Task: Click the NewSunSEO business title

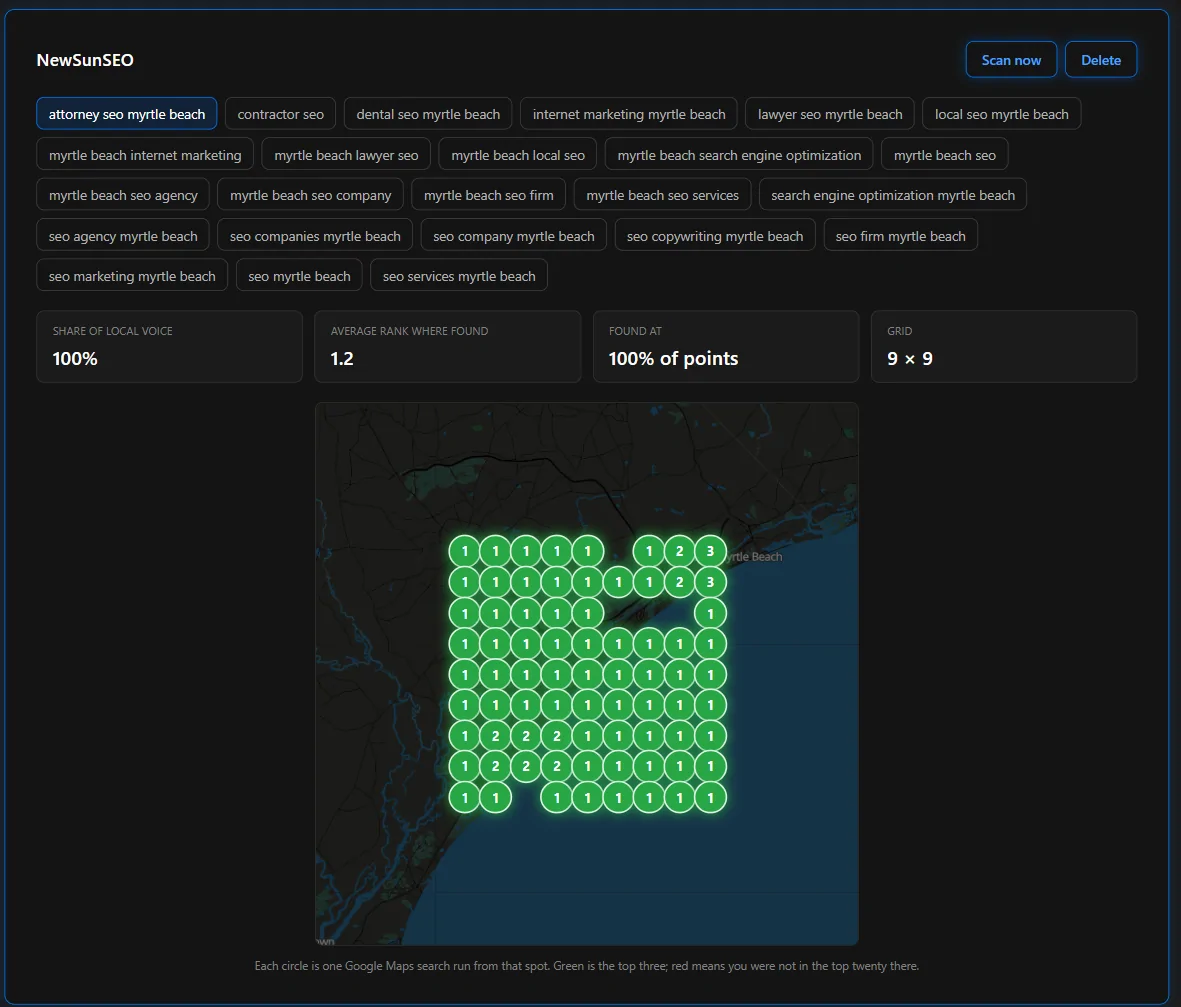Action: click(x=85, y=60)
